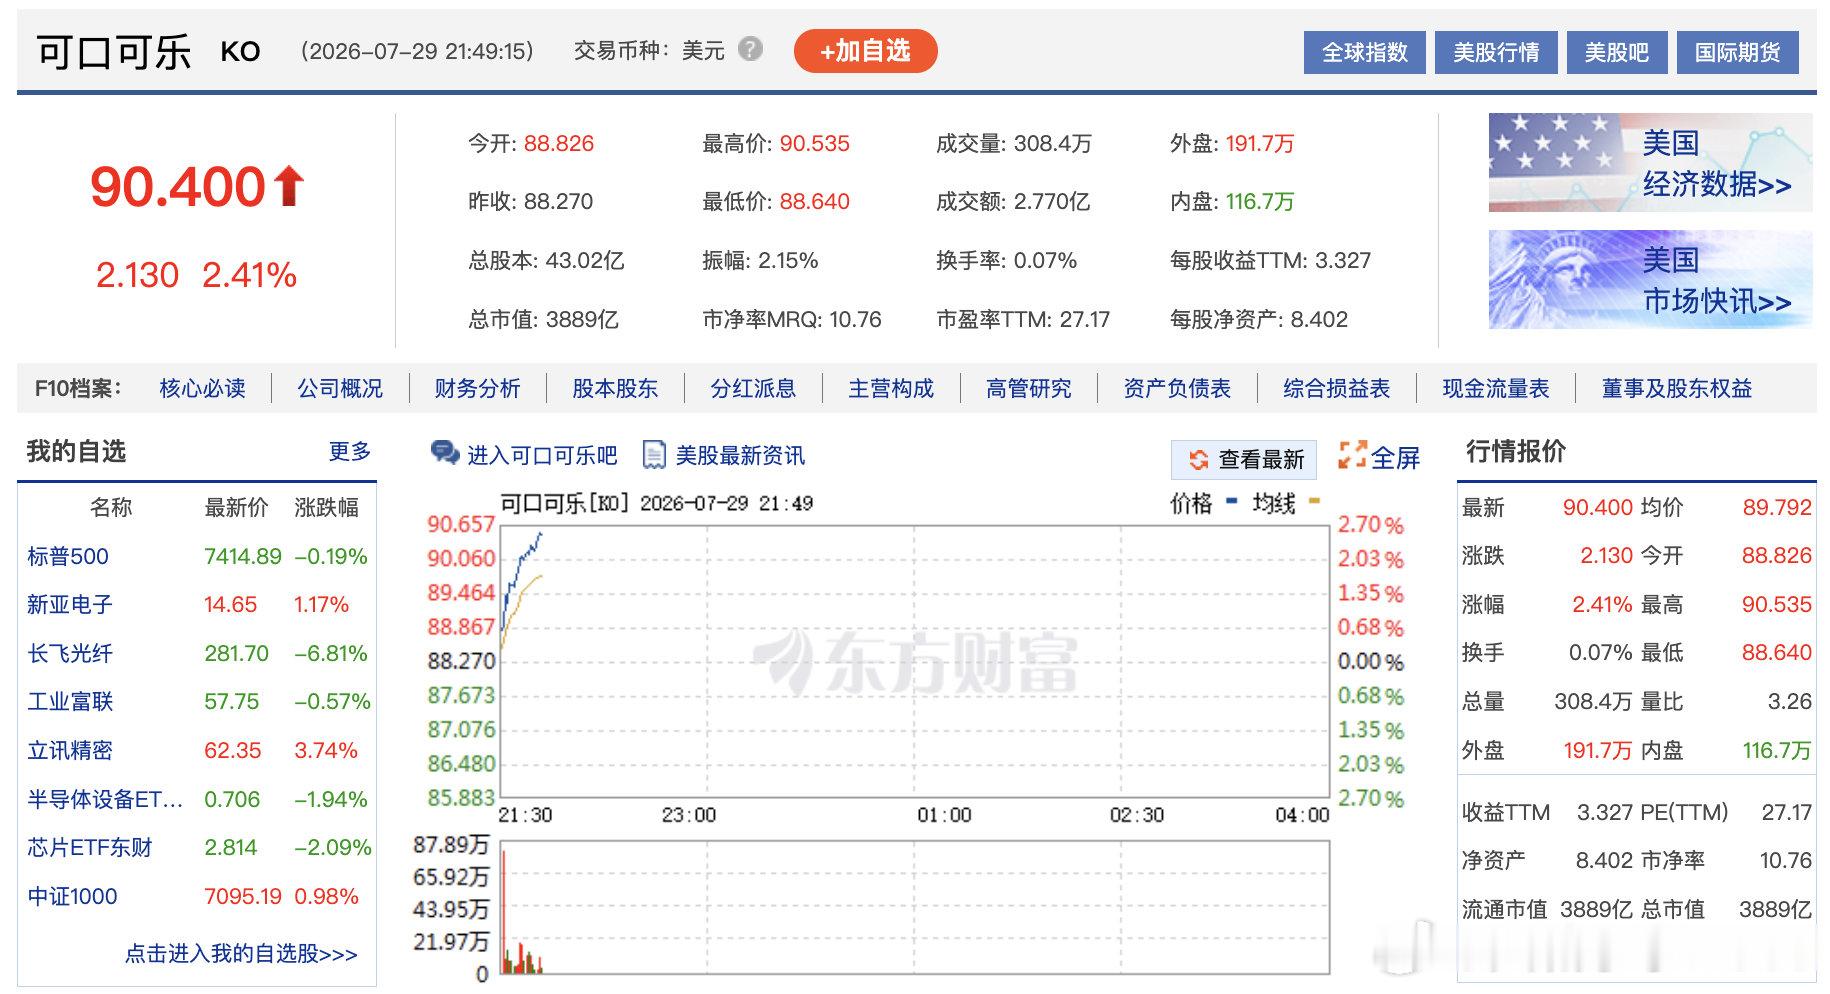
Task: Click the document icon beside 美股最新资讯
Action: pyautogui.click(x=654, y=455)
